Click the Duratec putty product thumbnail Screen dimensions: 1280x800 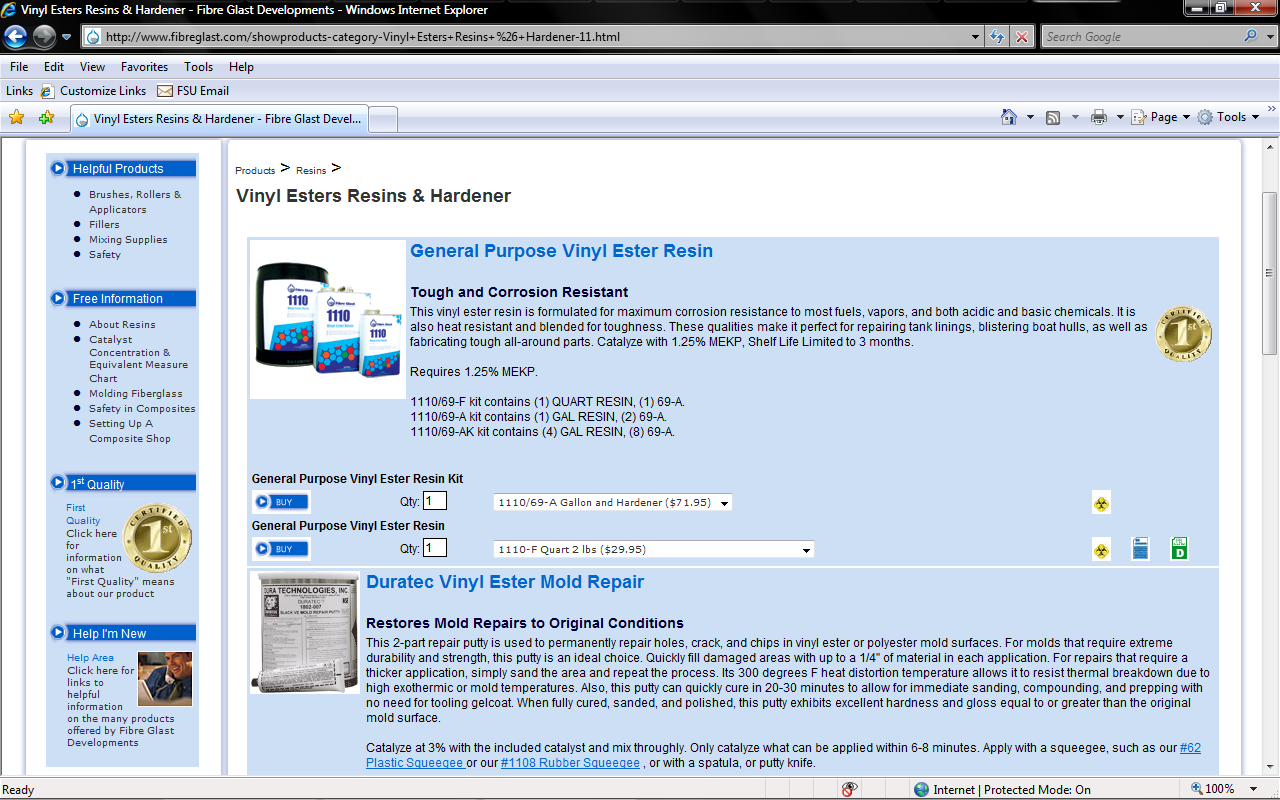tap(305, 633)
